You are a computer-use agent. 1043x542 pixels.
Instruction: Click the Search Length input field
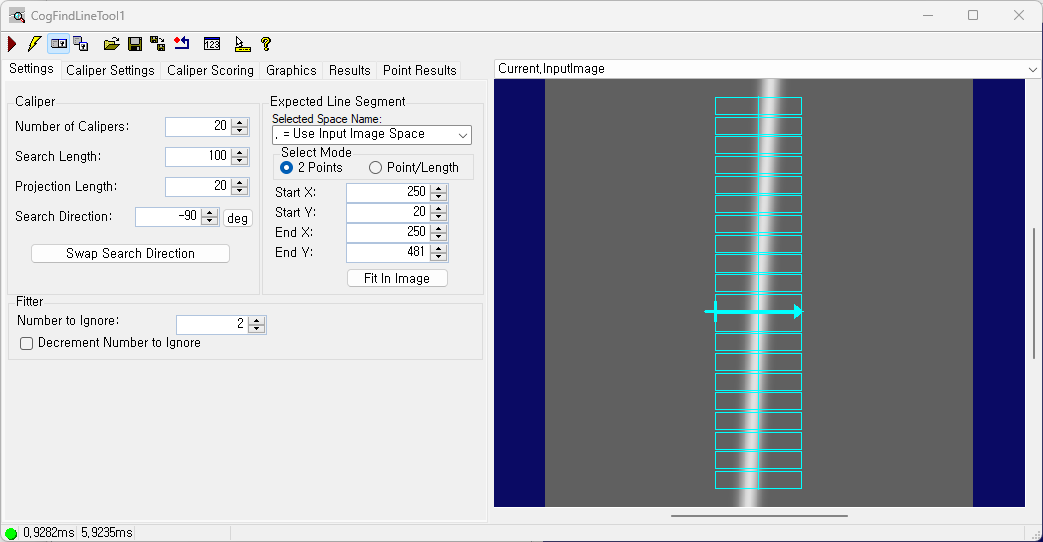click(x=197, y=157)
